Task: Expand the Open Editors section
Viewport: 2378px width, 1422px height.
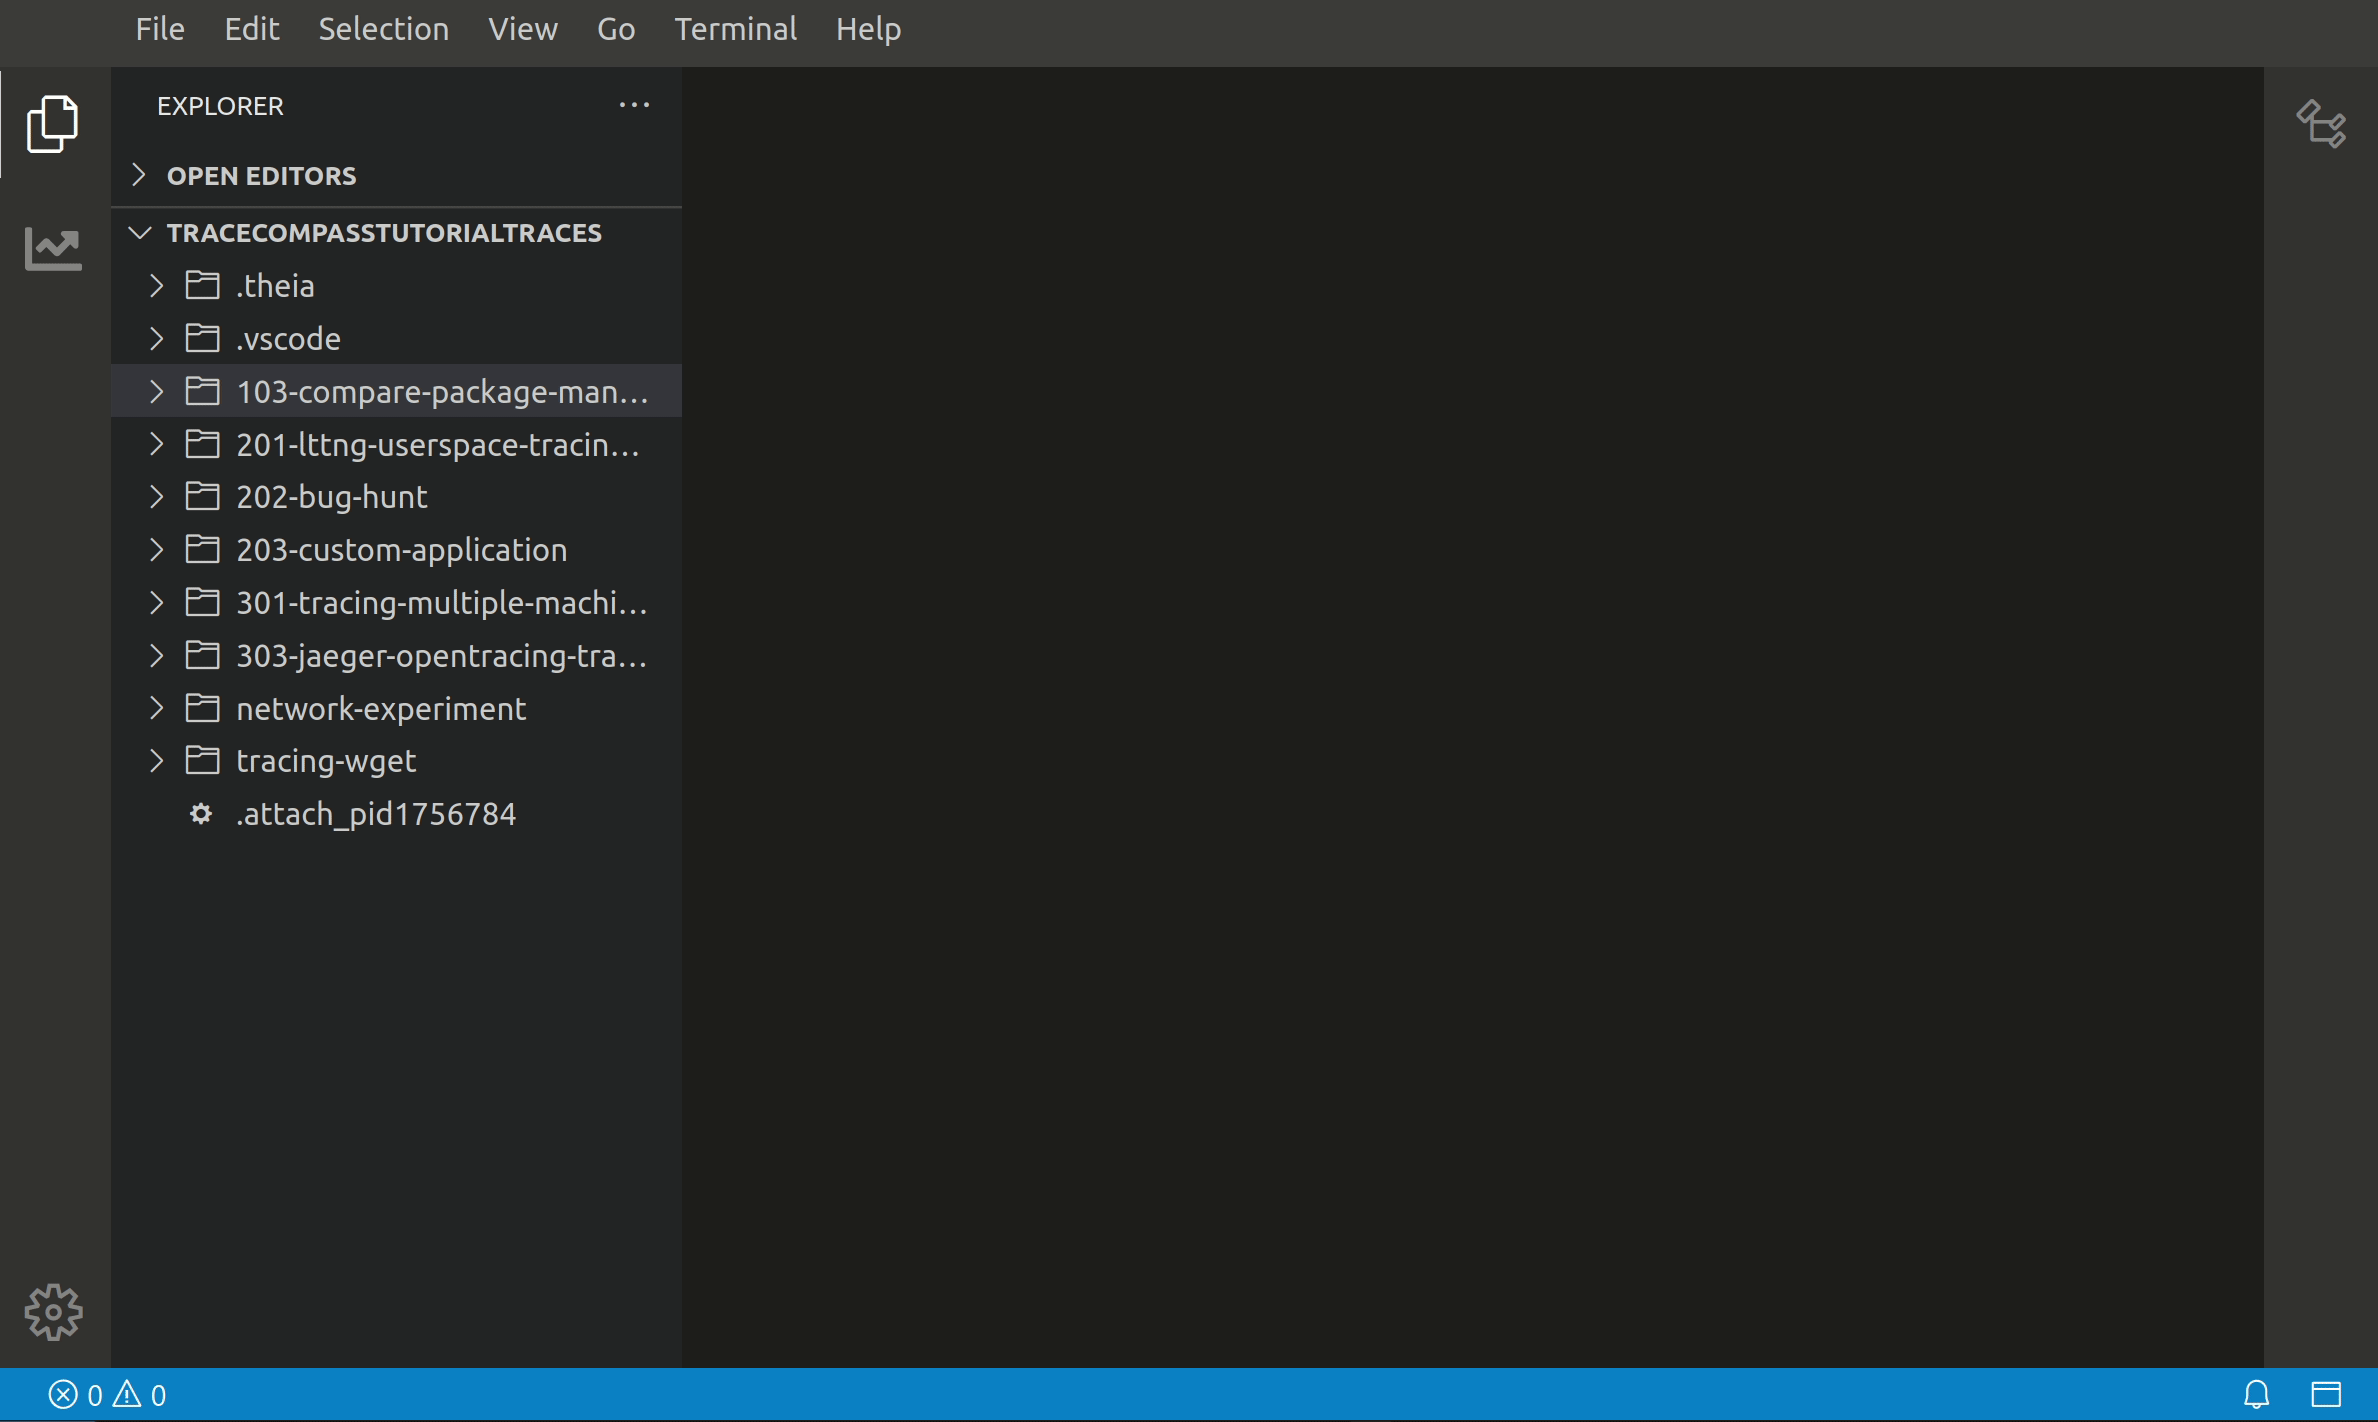Action: click(x=139, y=175)
